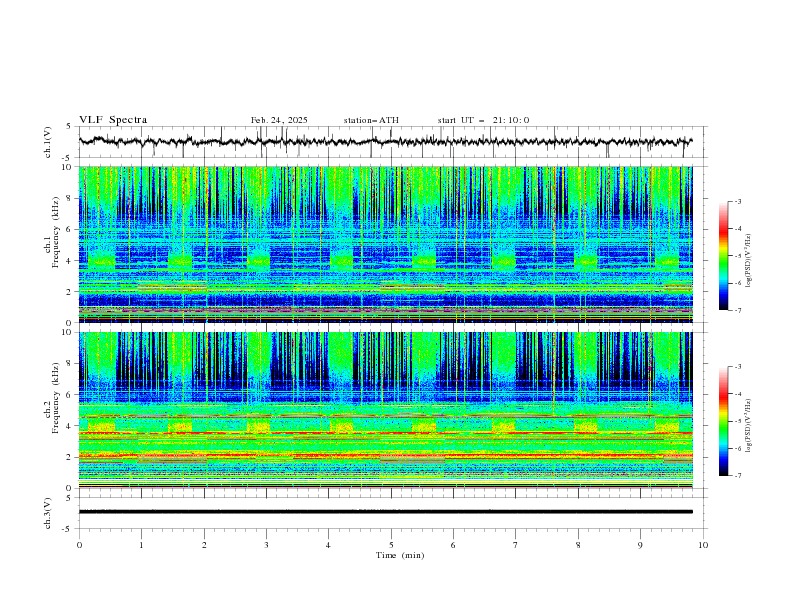792x612 pixels.
Task: Select the date "Feb. 24, 2025" in header
Action: pyautogui.click(x=279, y=120)
